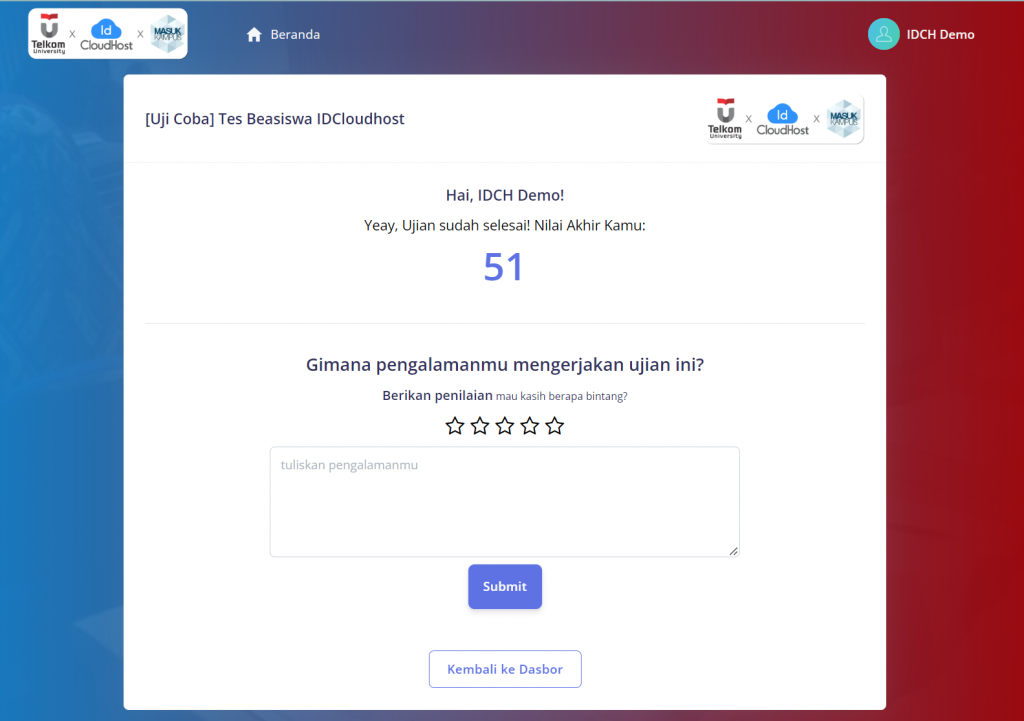Image resolution: width=1024 pixels, height=721 pixels.
Task: Click the IdCloudHost logo in the top header
Action: (106, 34)
